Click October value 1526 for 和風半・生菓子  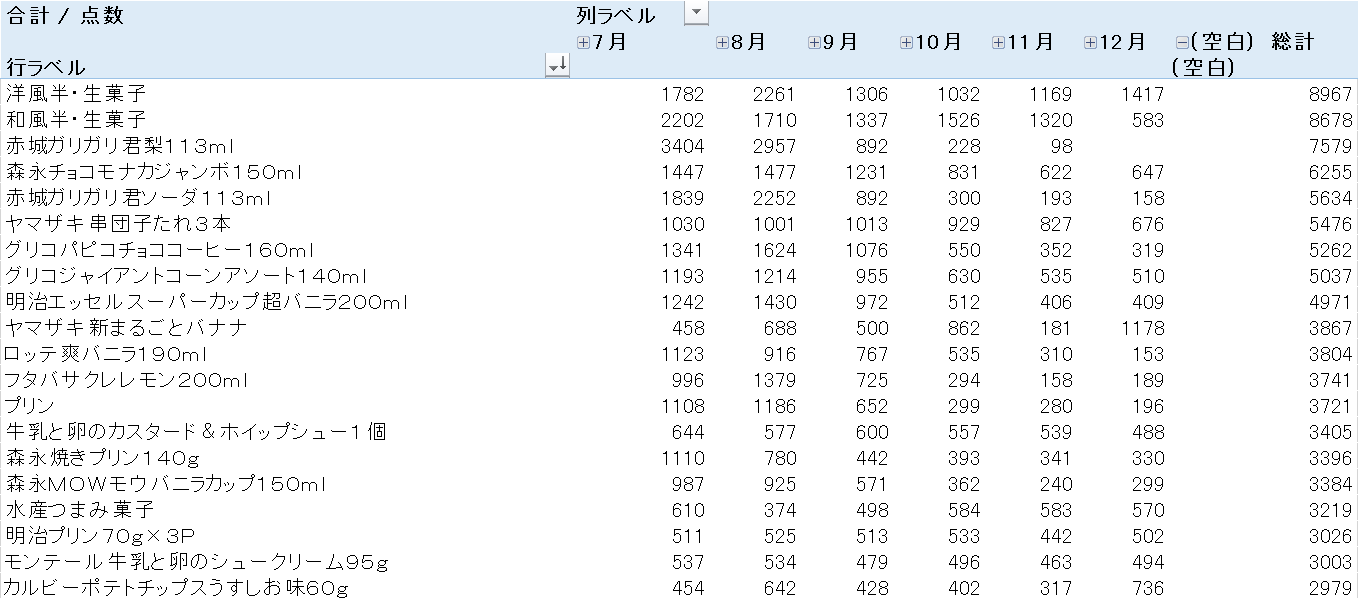click(959, 120)
